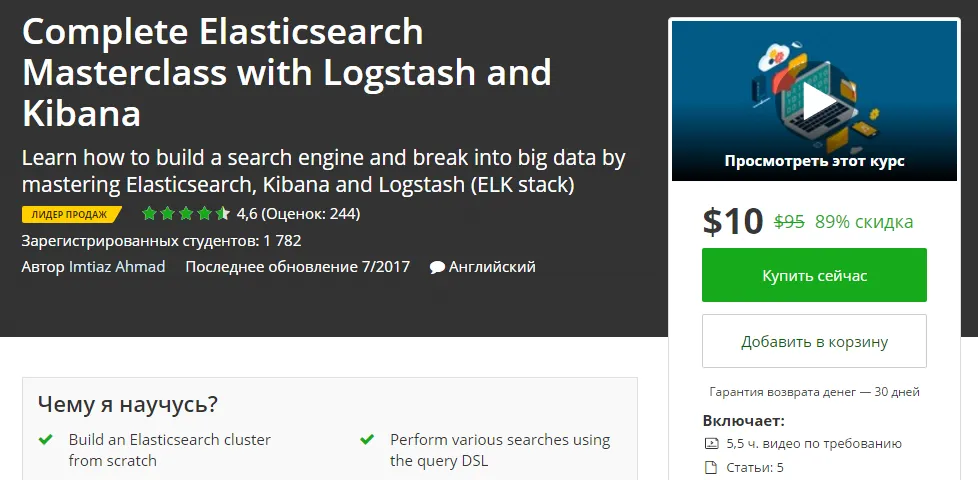Click the Complete Elasticsearch Masterclass course title

(286, 73)
